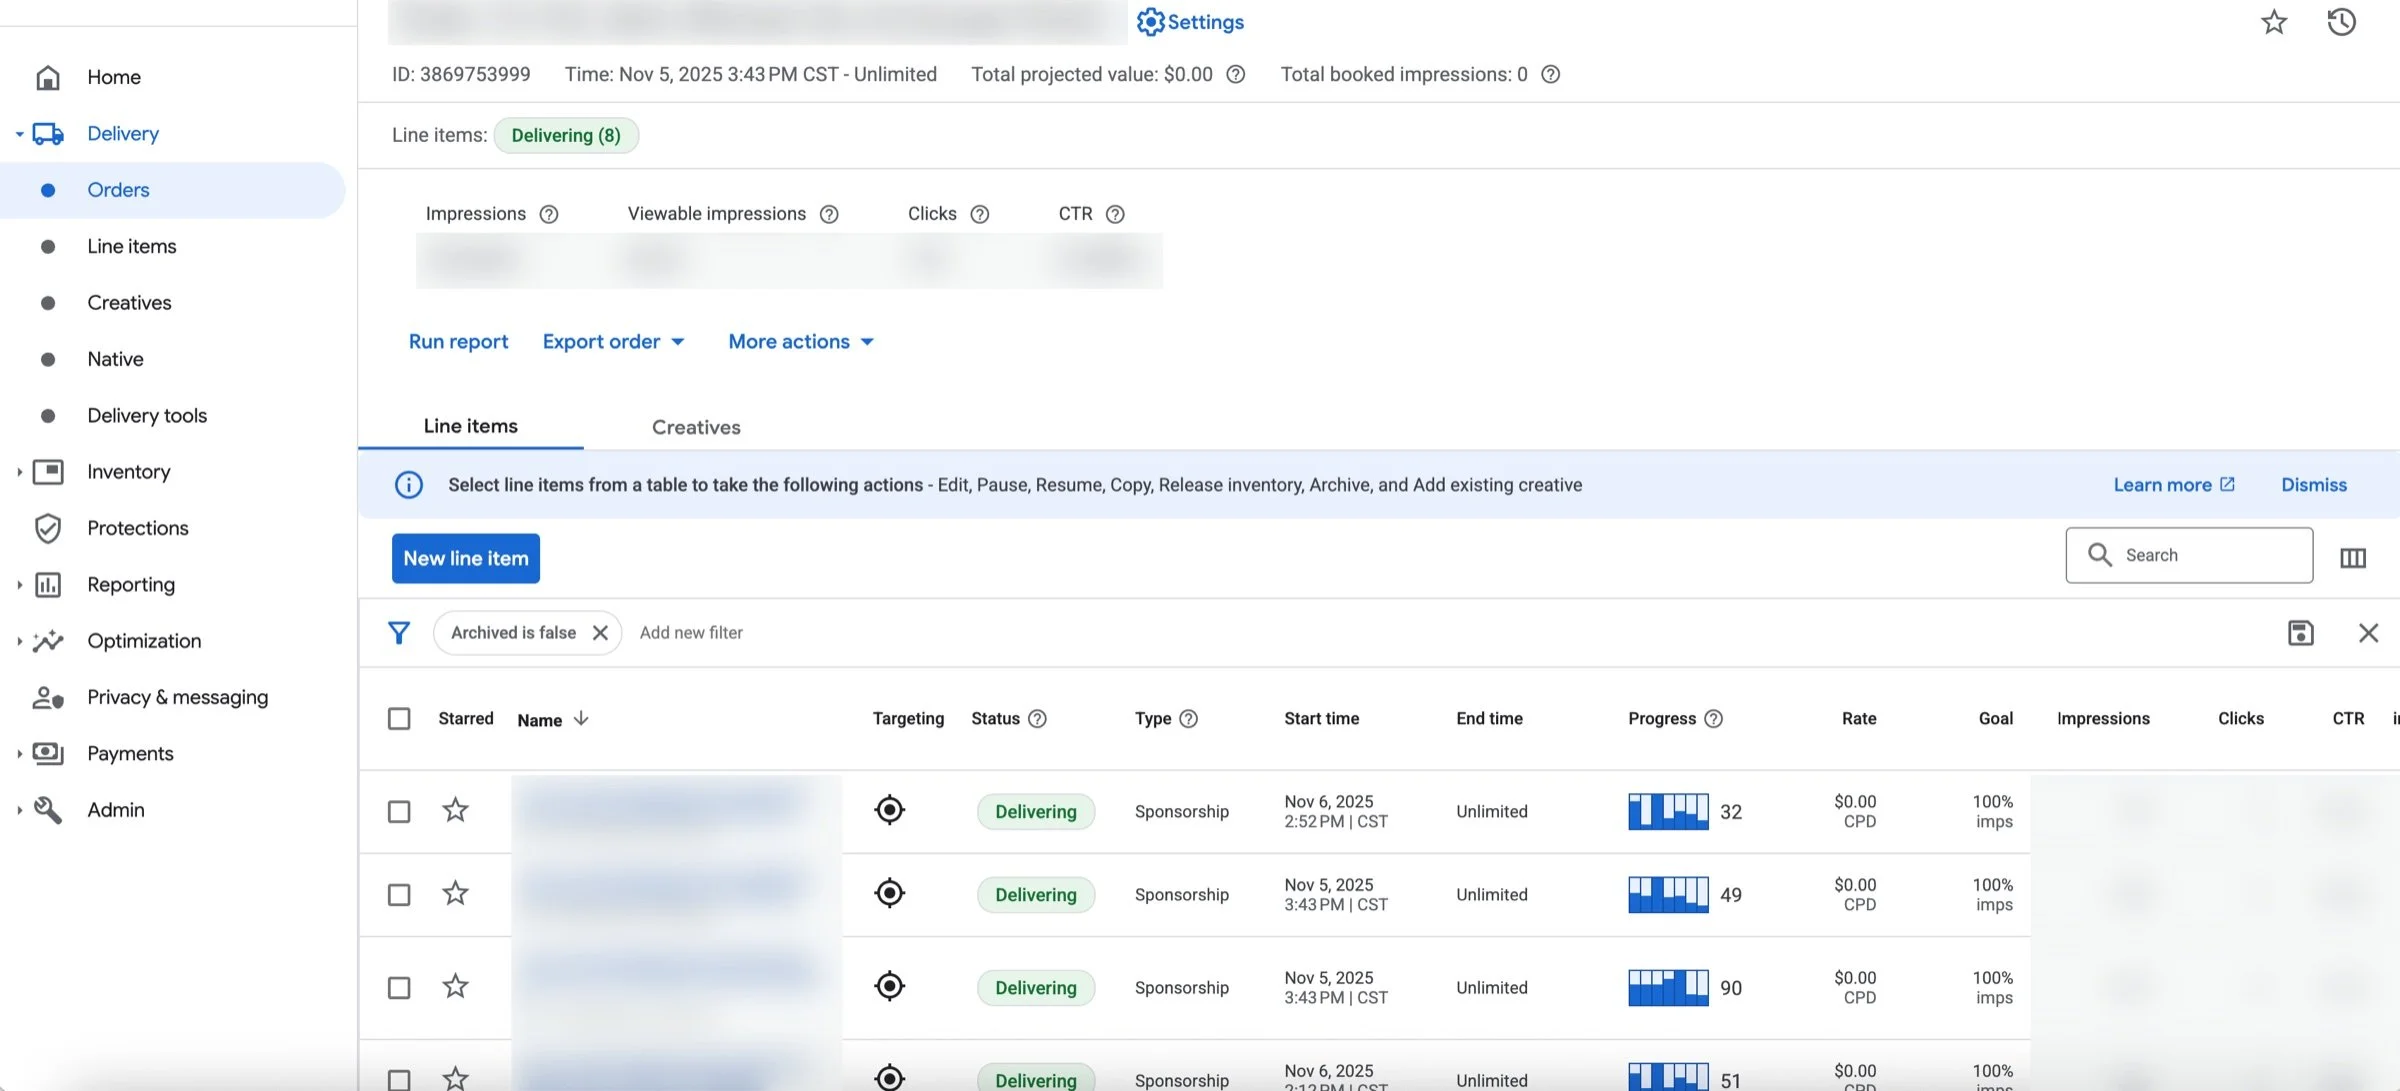Click help icon beside Clicks metric
2400x1091 pixels.
(980, 214)
